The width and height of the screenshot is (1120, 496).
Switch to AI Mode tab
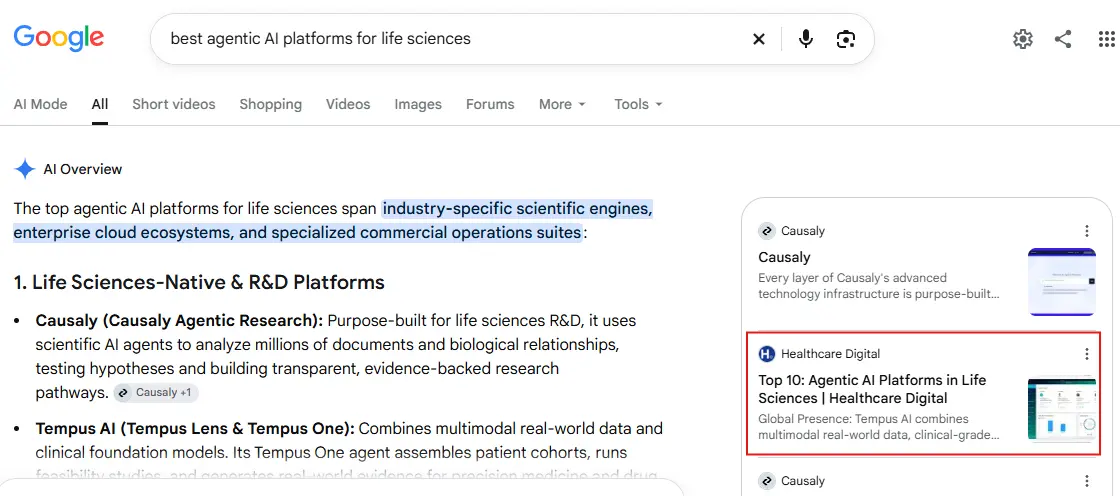coord(41,104)
